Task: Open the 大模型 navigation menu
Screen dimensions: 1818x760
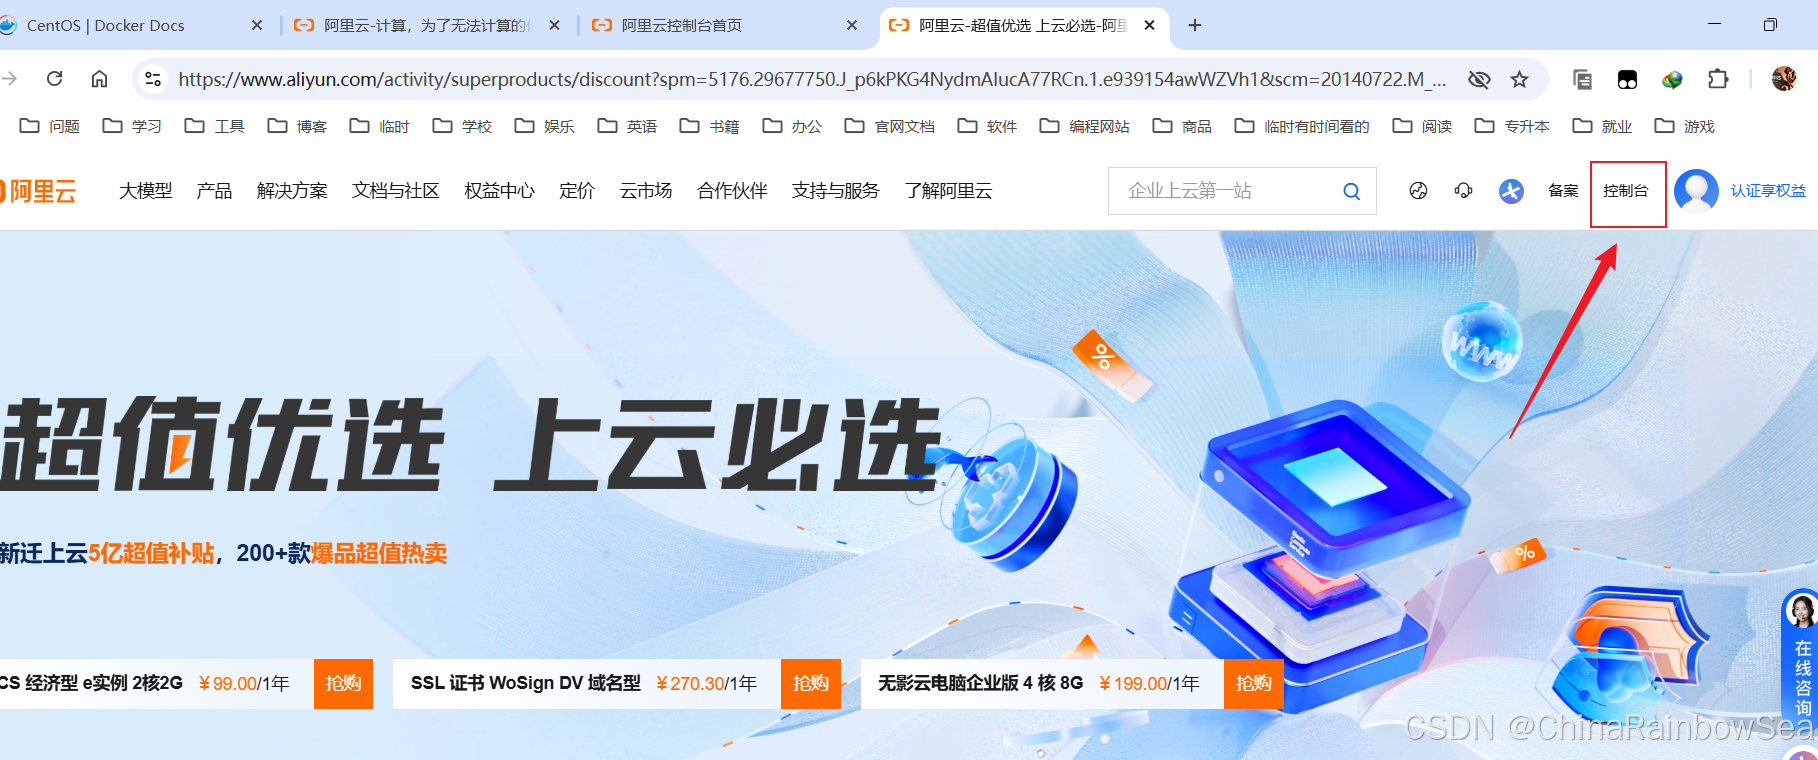Action: [146, 191]
